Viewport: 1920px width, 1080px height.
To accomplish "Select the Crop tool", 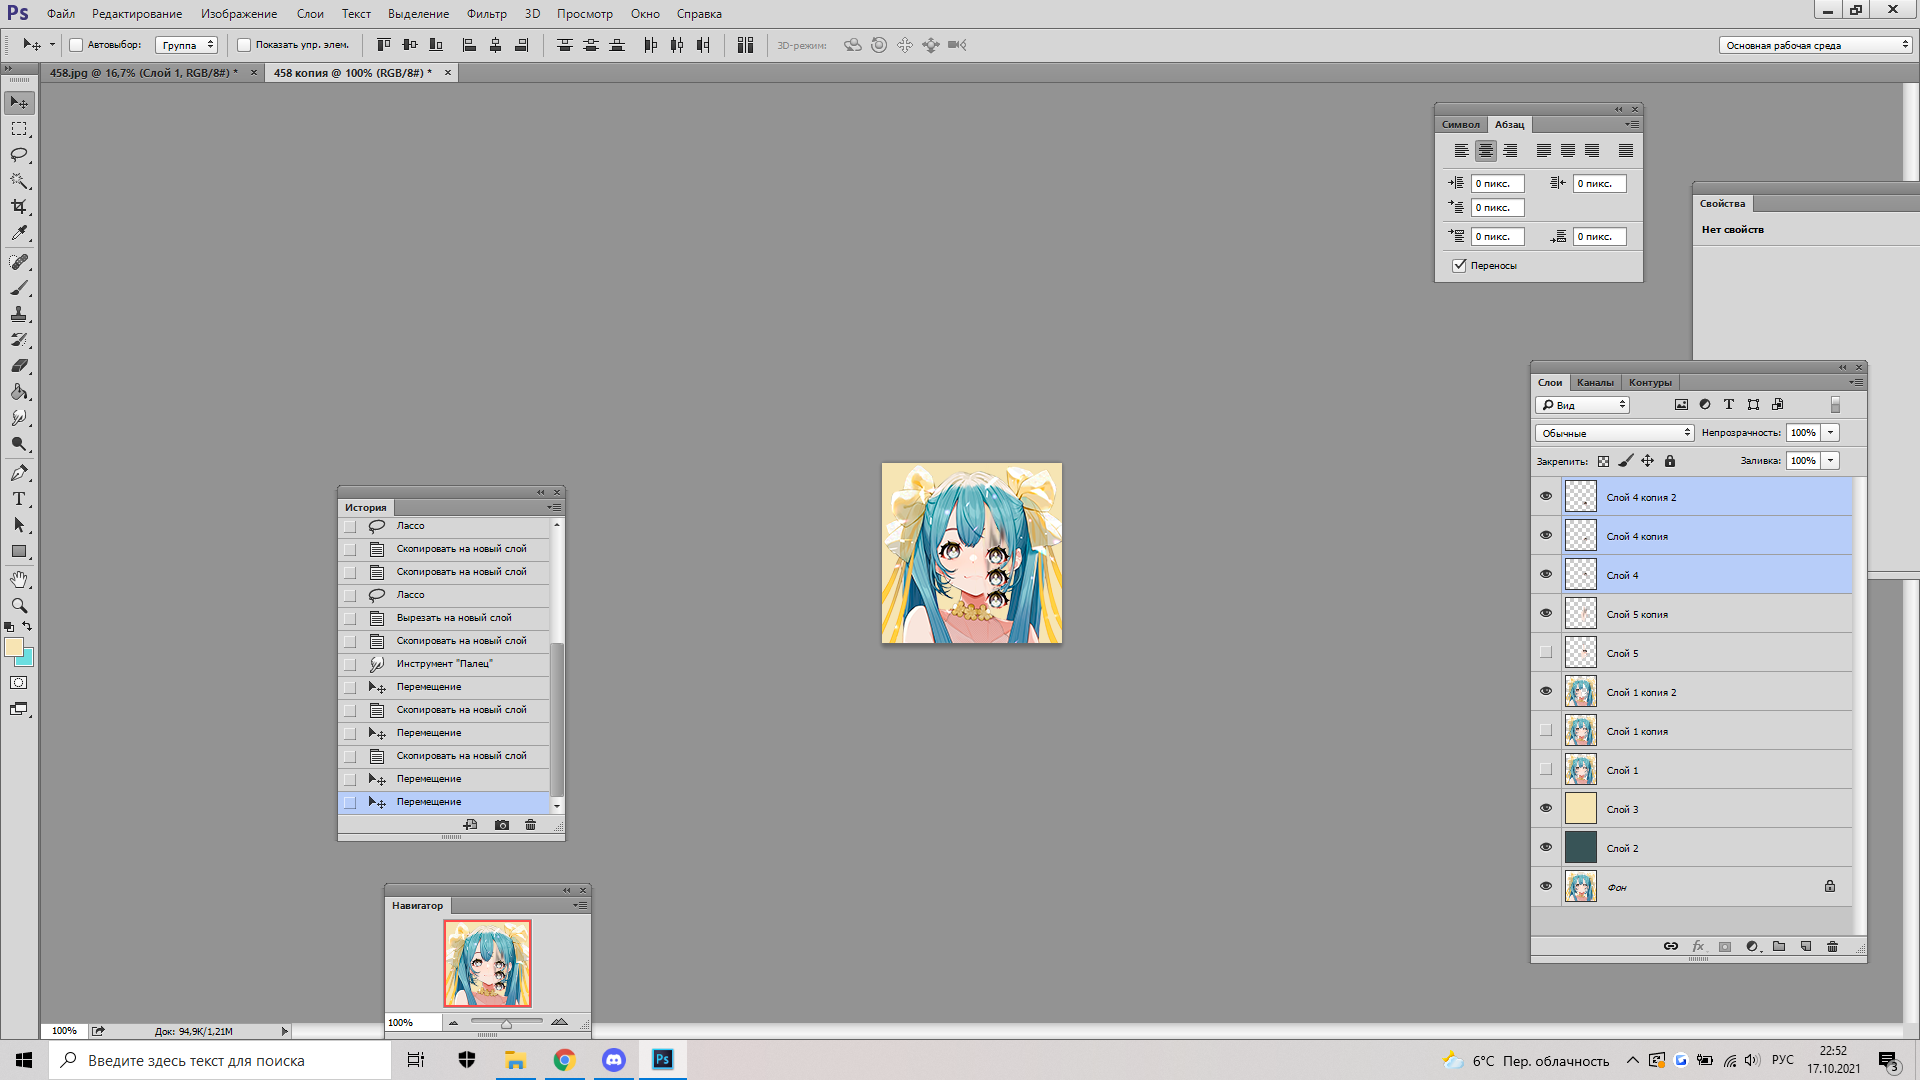I will point(19,207).
